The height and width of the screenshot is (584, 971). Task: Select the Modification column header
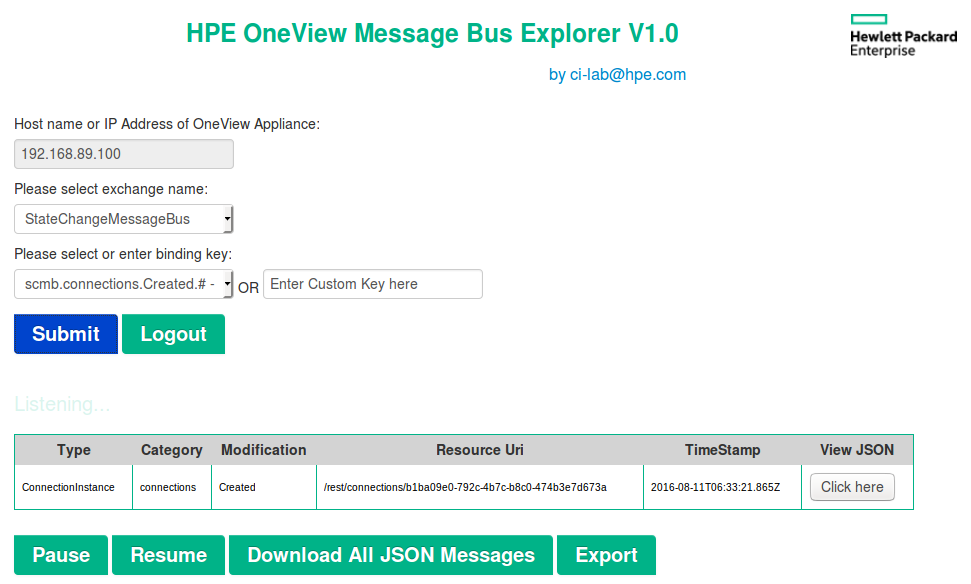264,450
